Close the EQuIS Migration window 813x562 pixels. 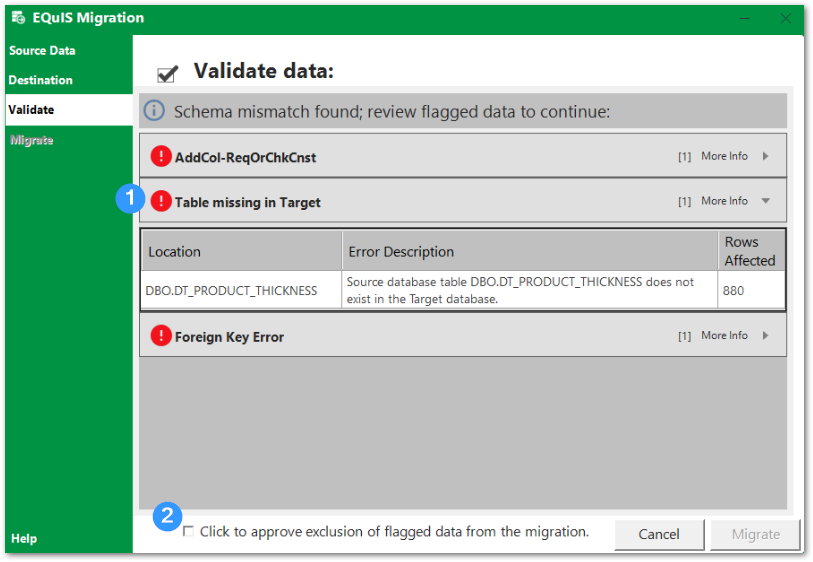786,19
